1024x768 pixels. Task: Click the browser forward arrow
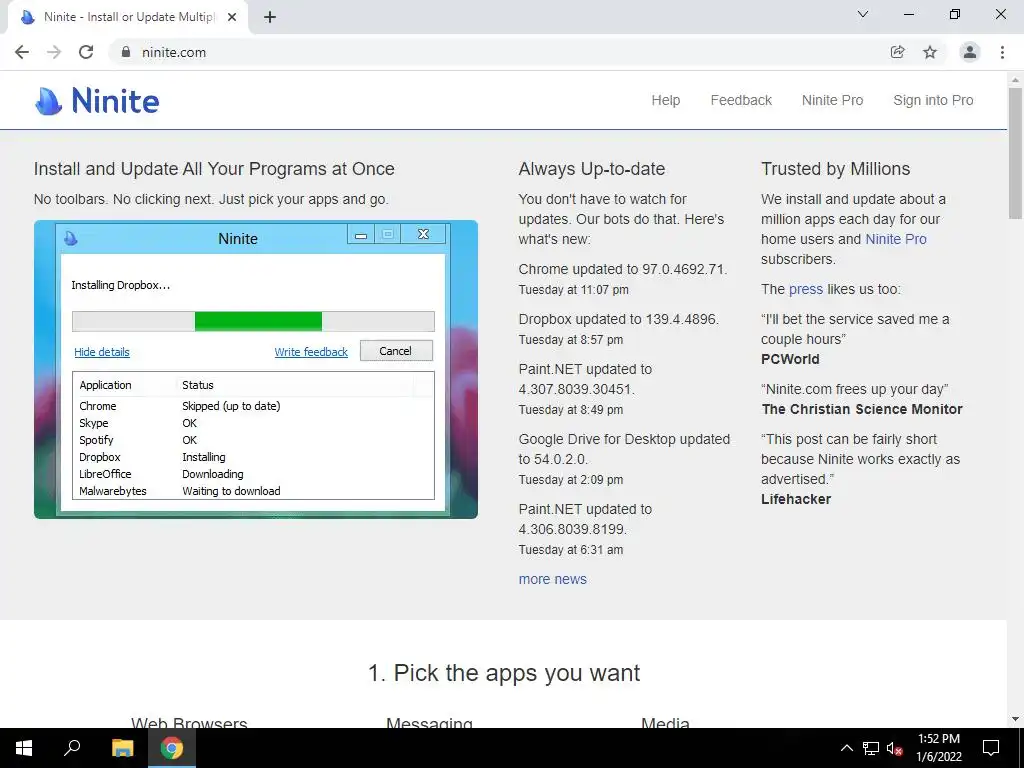click(x=54, y=52)
